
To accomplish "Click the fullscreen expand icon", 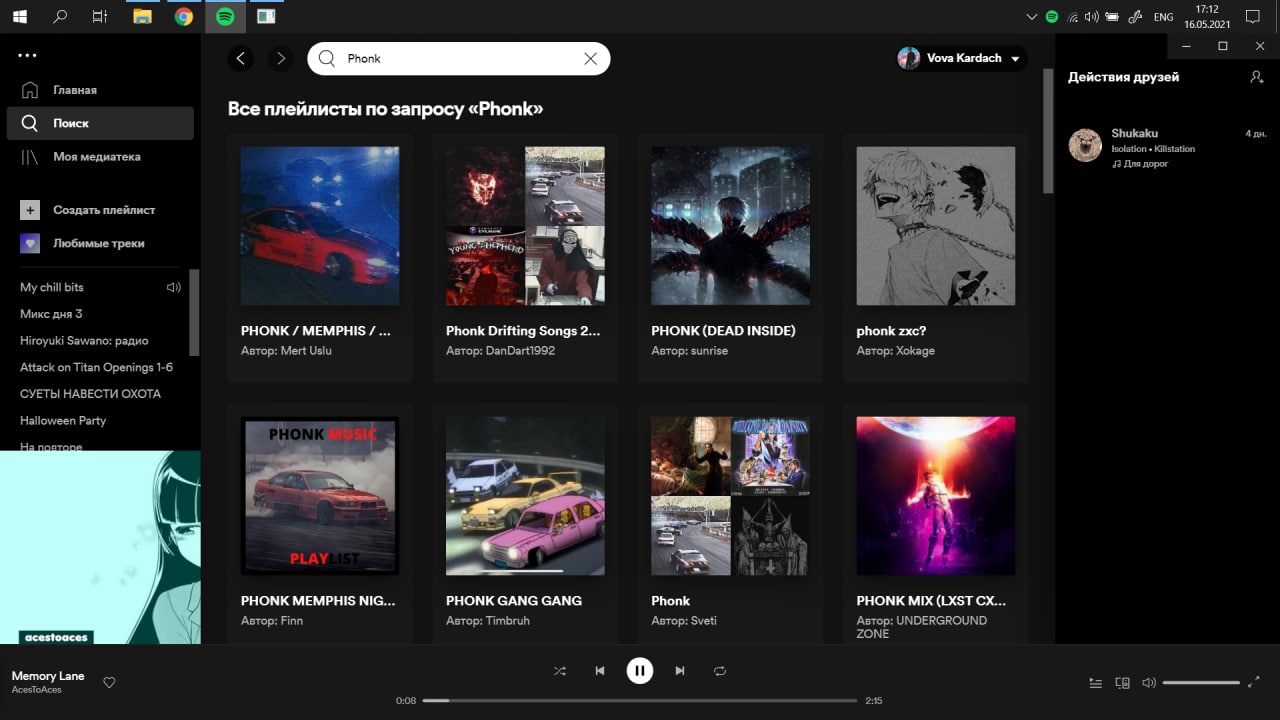I will pyautogui.click(x=1254, y=682).
